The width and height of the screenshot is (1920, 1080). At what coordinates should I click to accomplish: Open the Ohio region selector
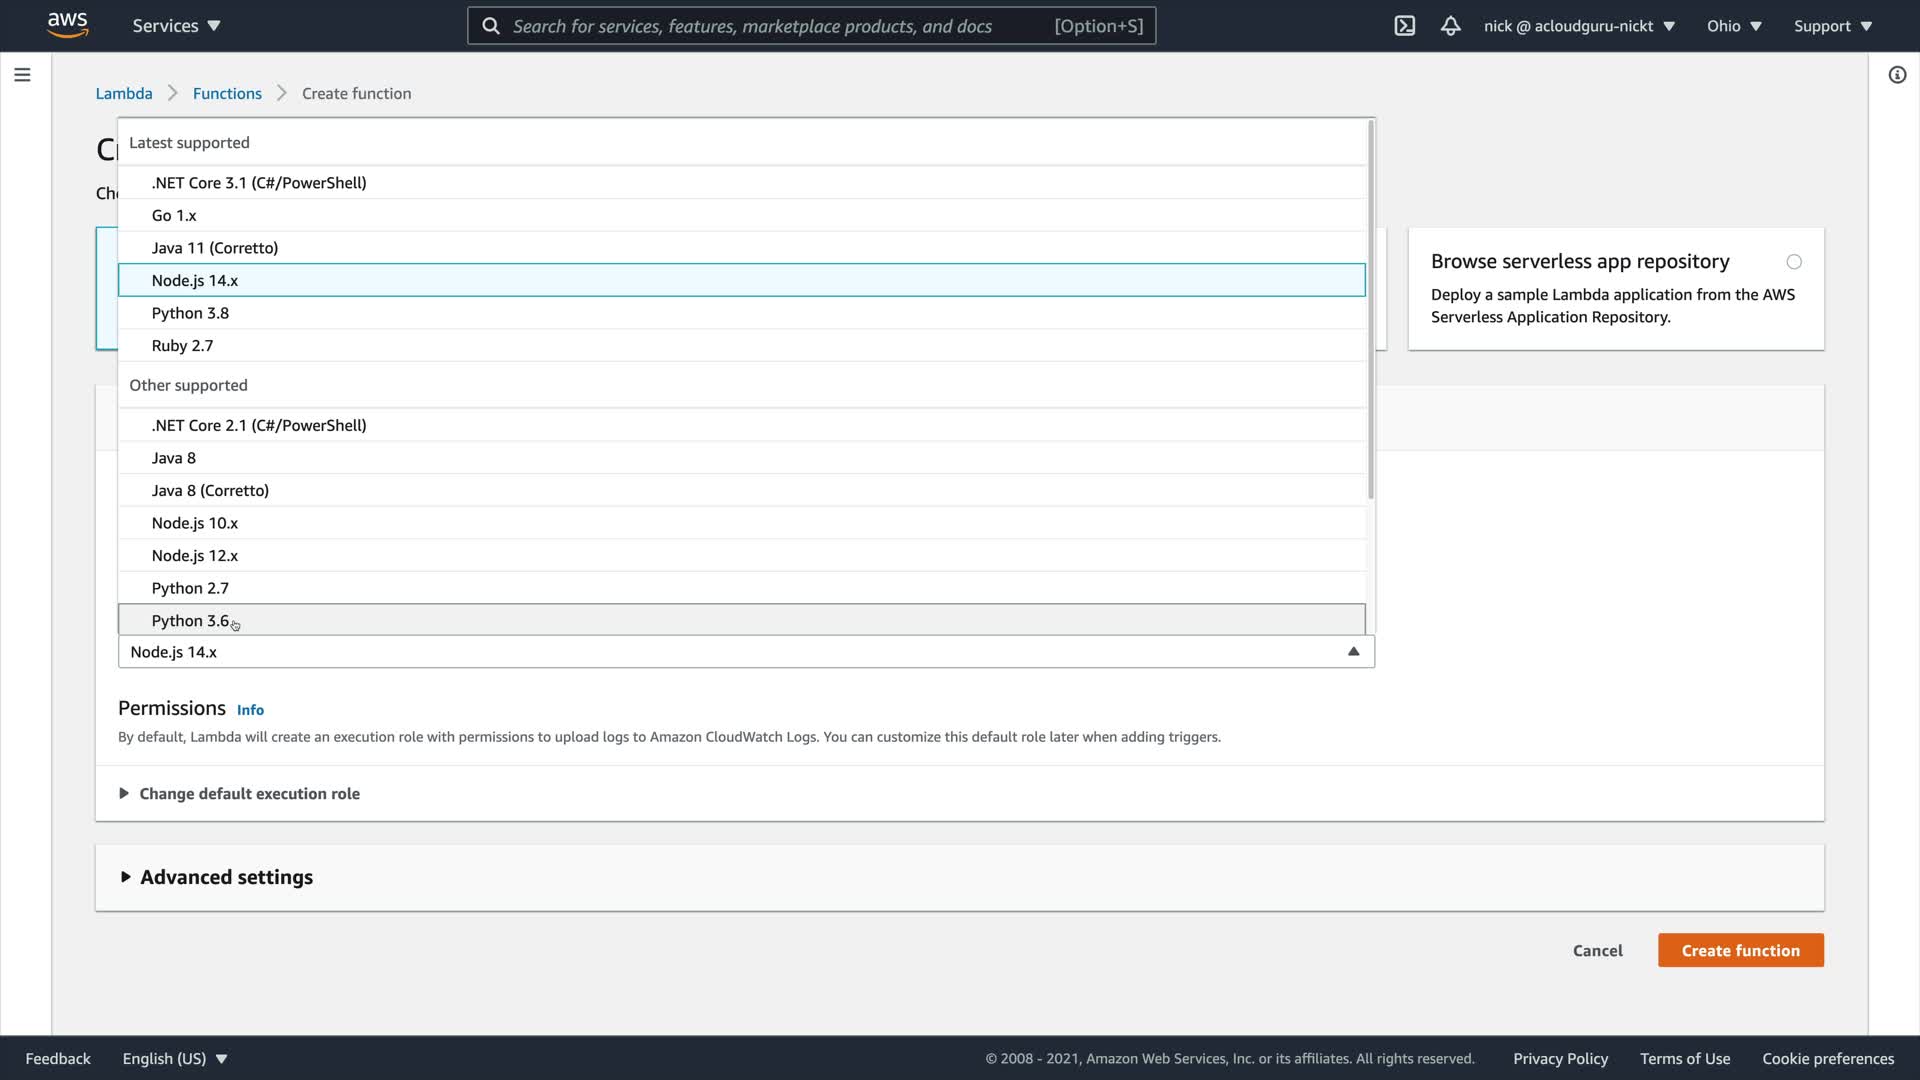1734,26
